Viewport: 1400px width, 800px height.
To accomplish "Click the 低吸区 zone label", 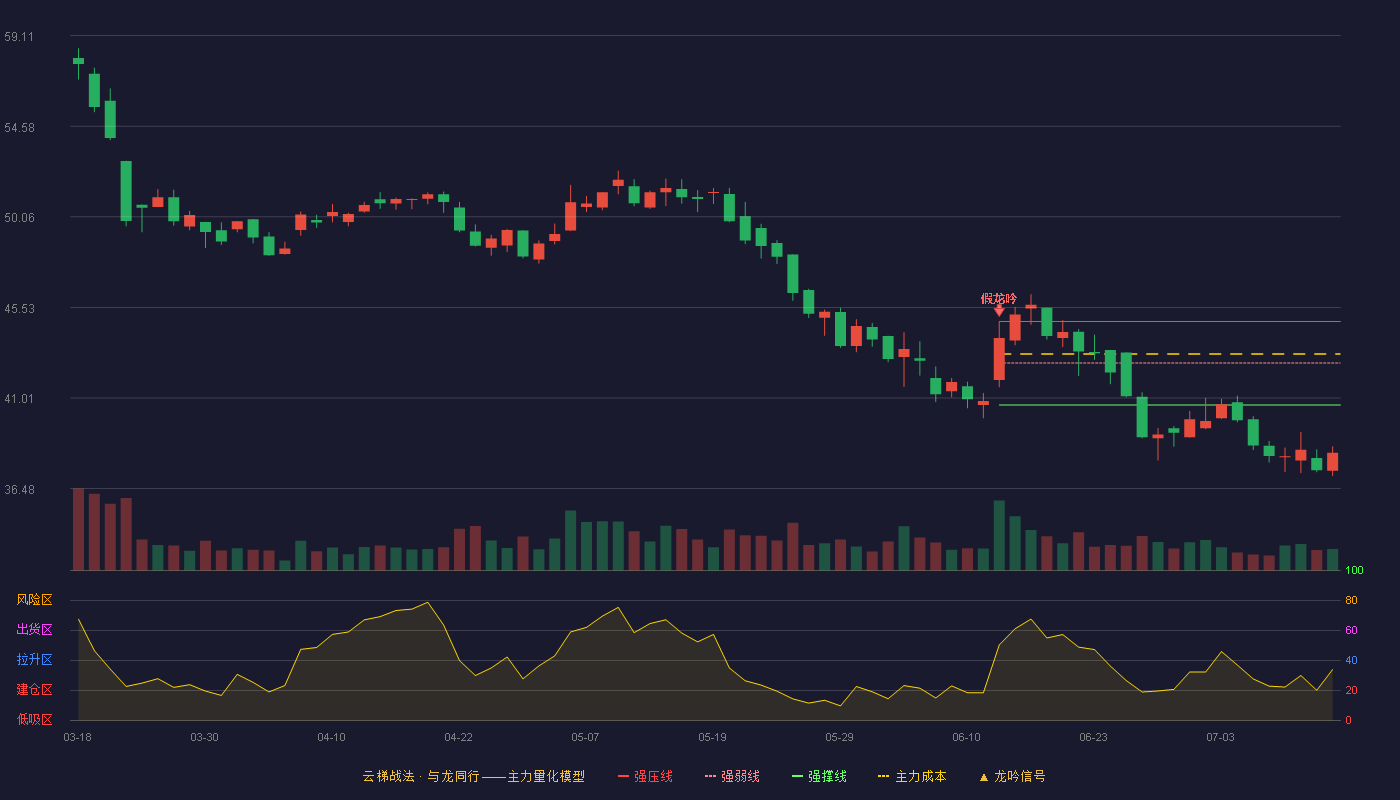I will pos(34,720).
